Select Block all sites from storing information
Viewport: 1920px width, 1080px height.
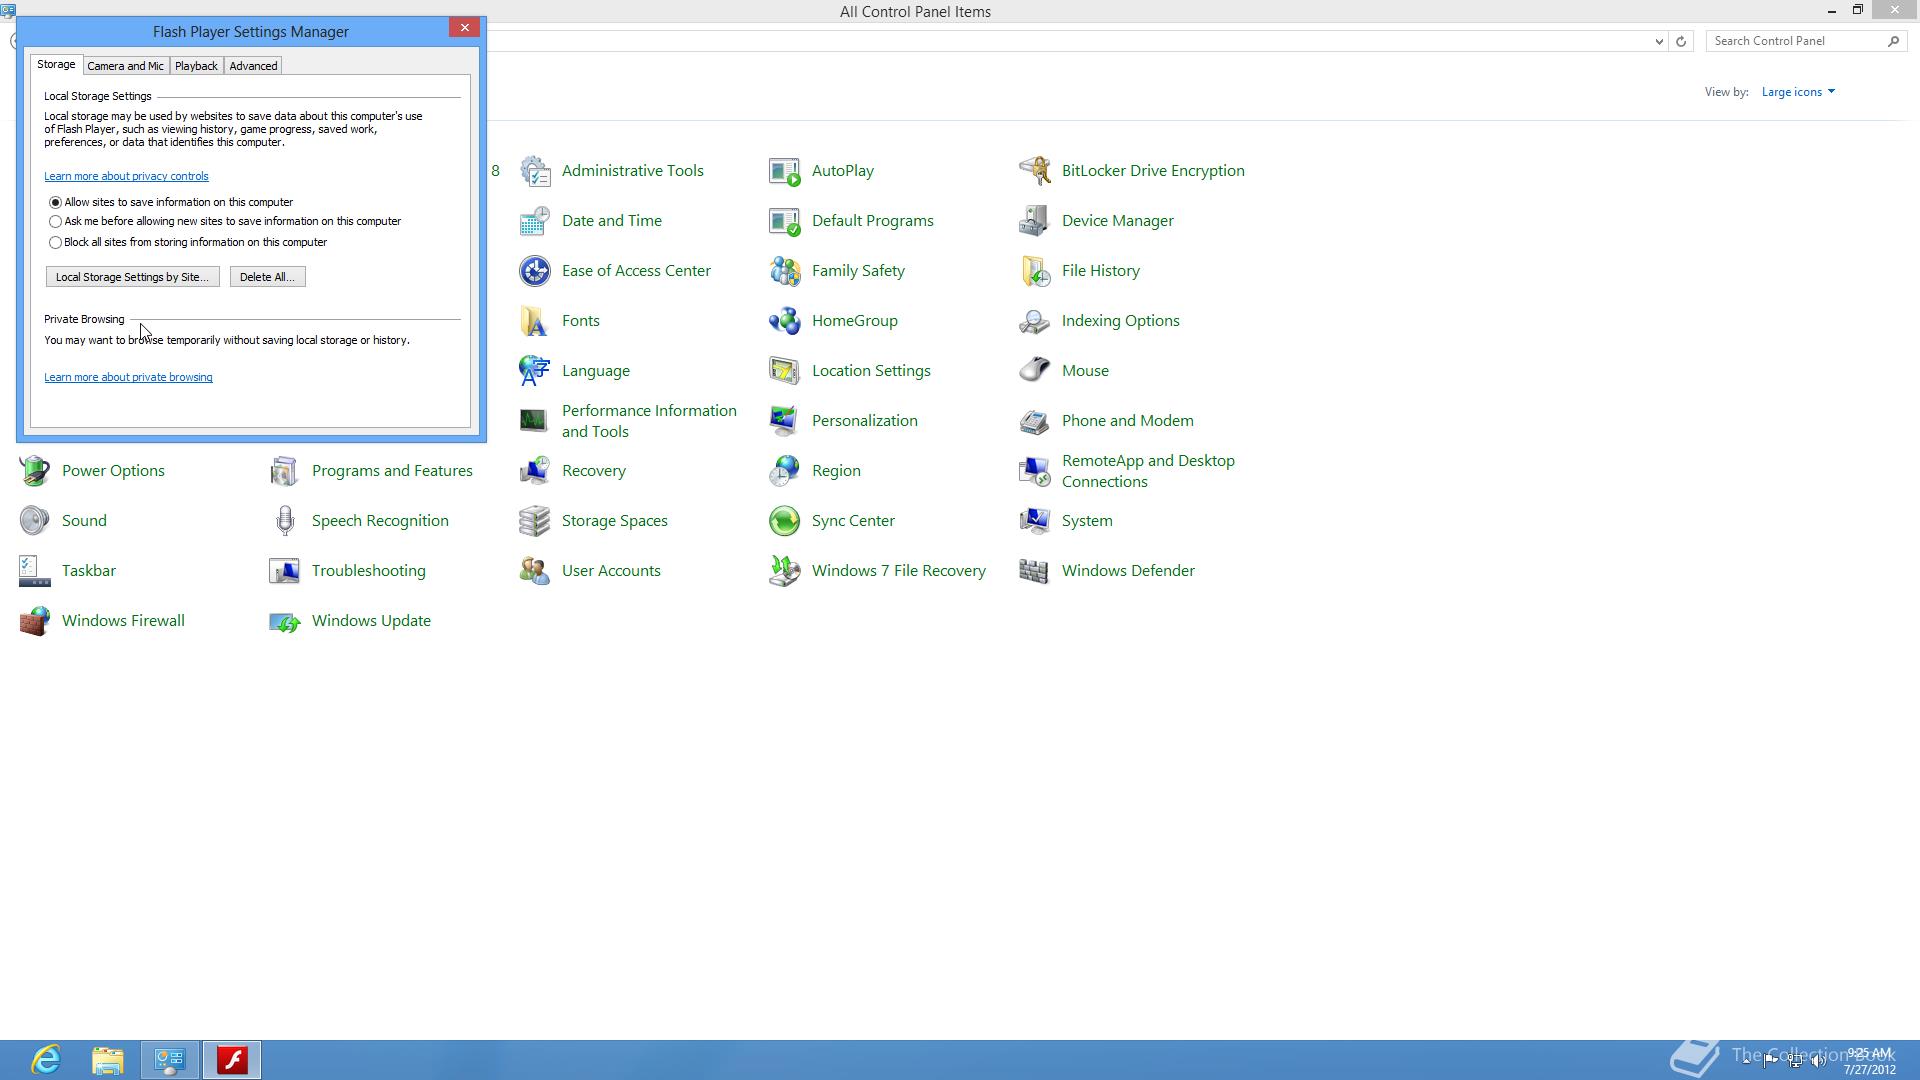coord(56,243)
